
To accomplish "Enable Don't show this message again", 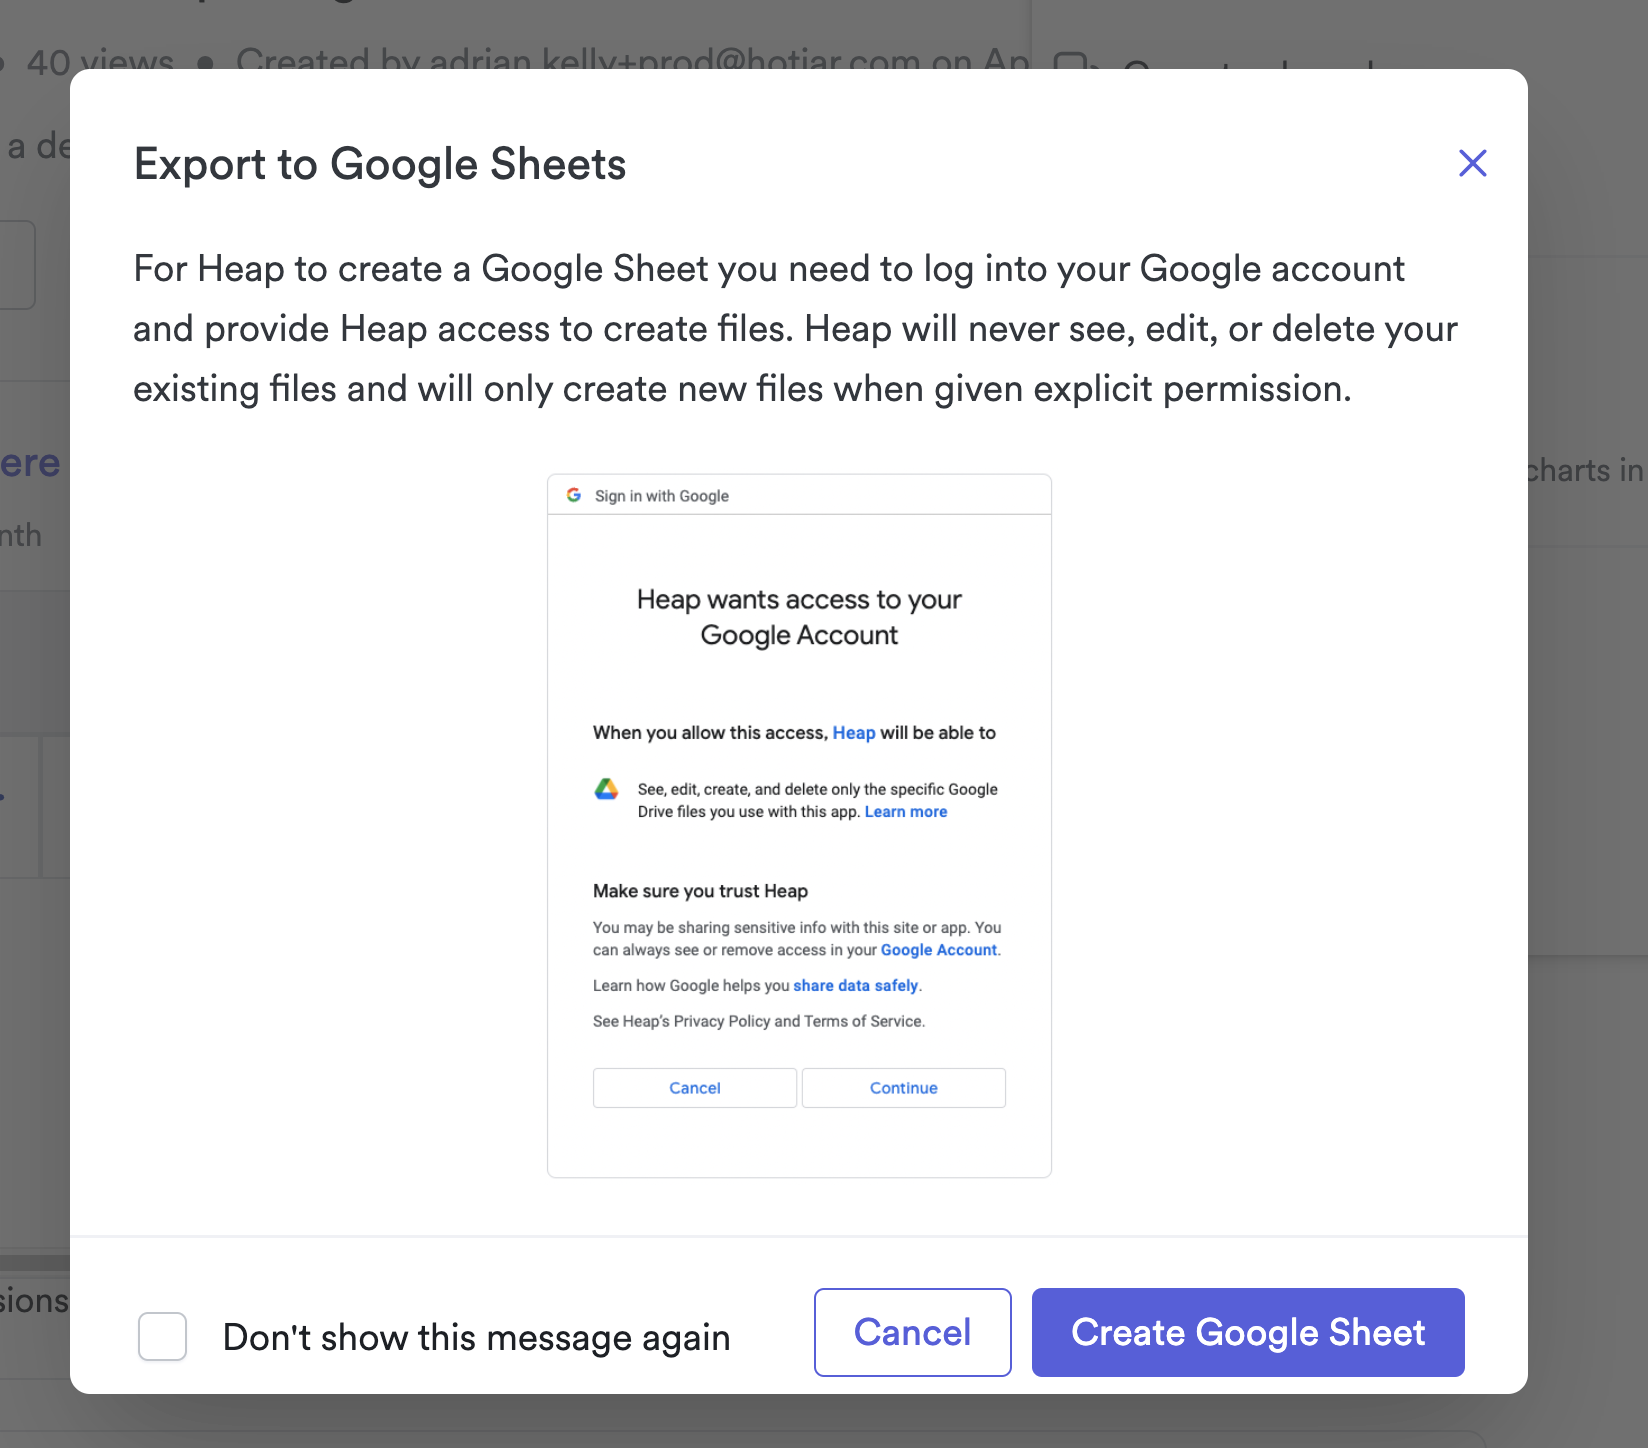I will pyautogui.click(x=161, y=1336).
